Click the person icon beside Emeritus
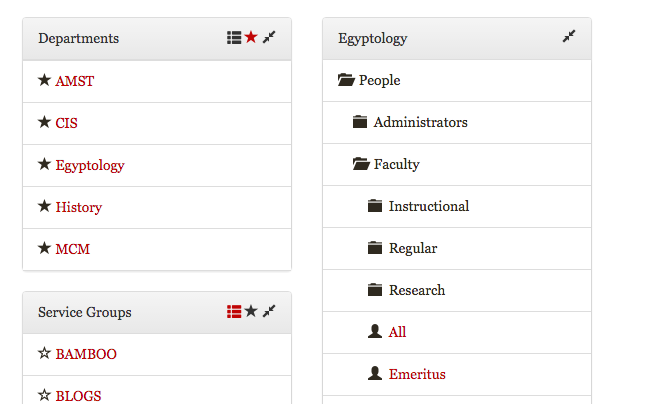Screen dimensions: 660x404 click(x=375, y=373)
